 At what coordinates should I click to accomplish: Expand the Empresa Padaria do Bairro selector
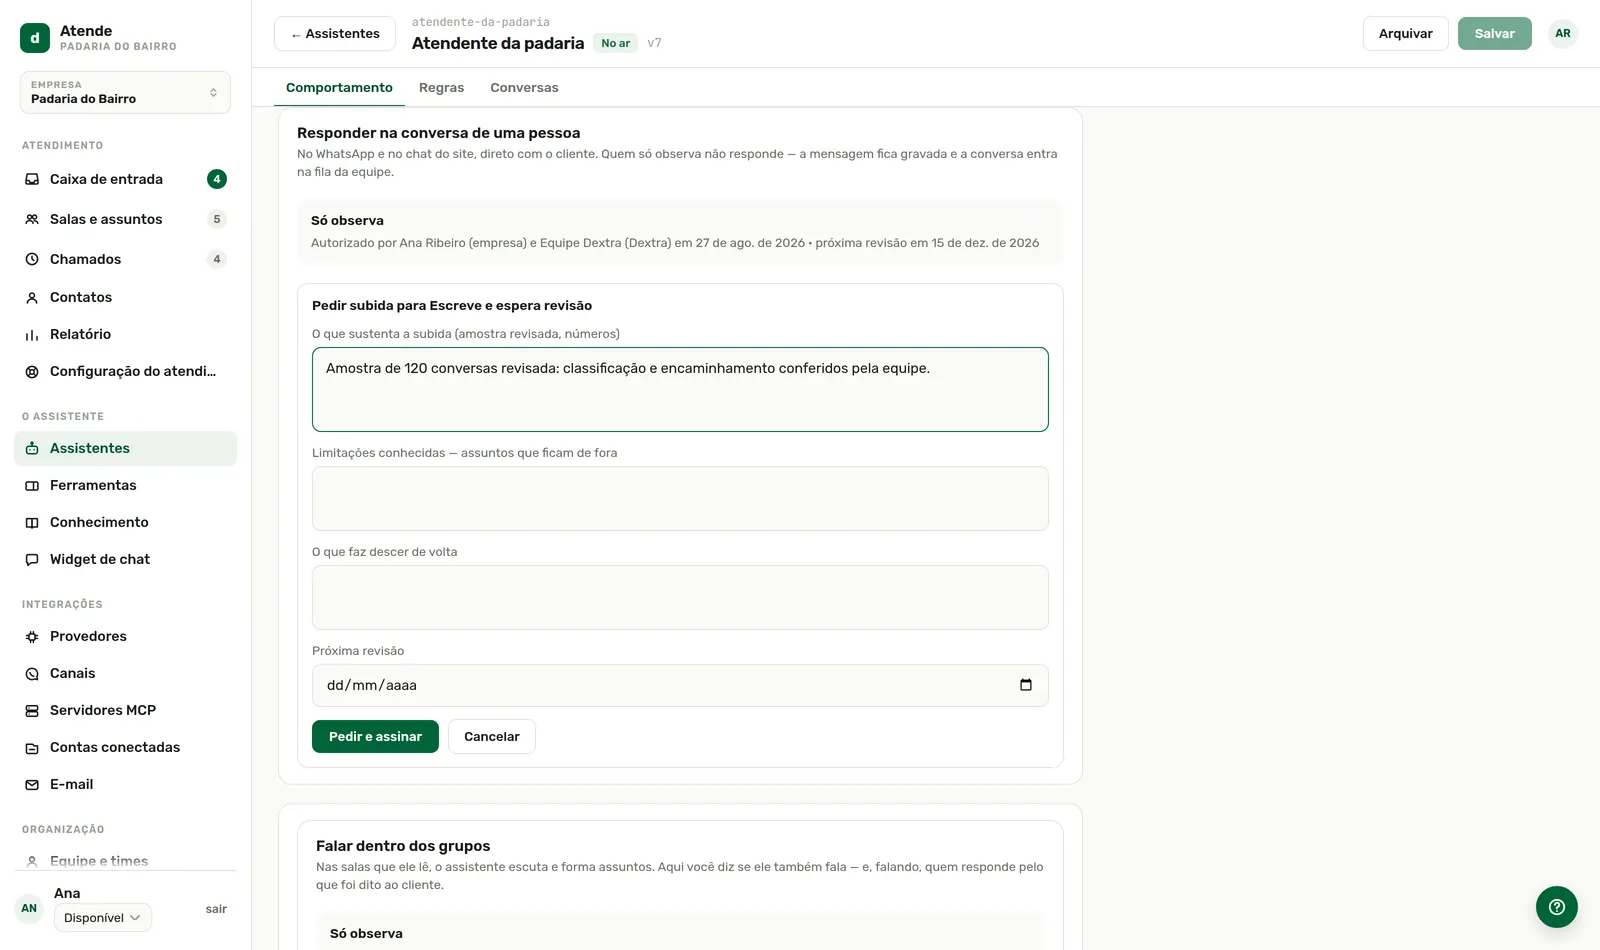click(125, 92)
